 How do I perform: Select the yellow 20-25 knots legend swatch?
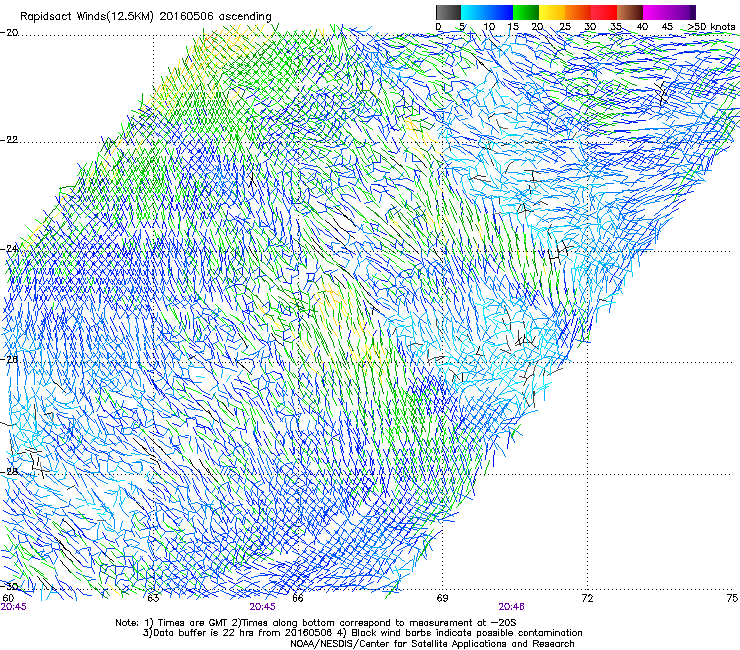552,12
